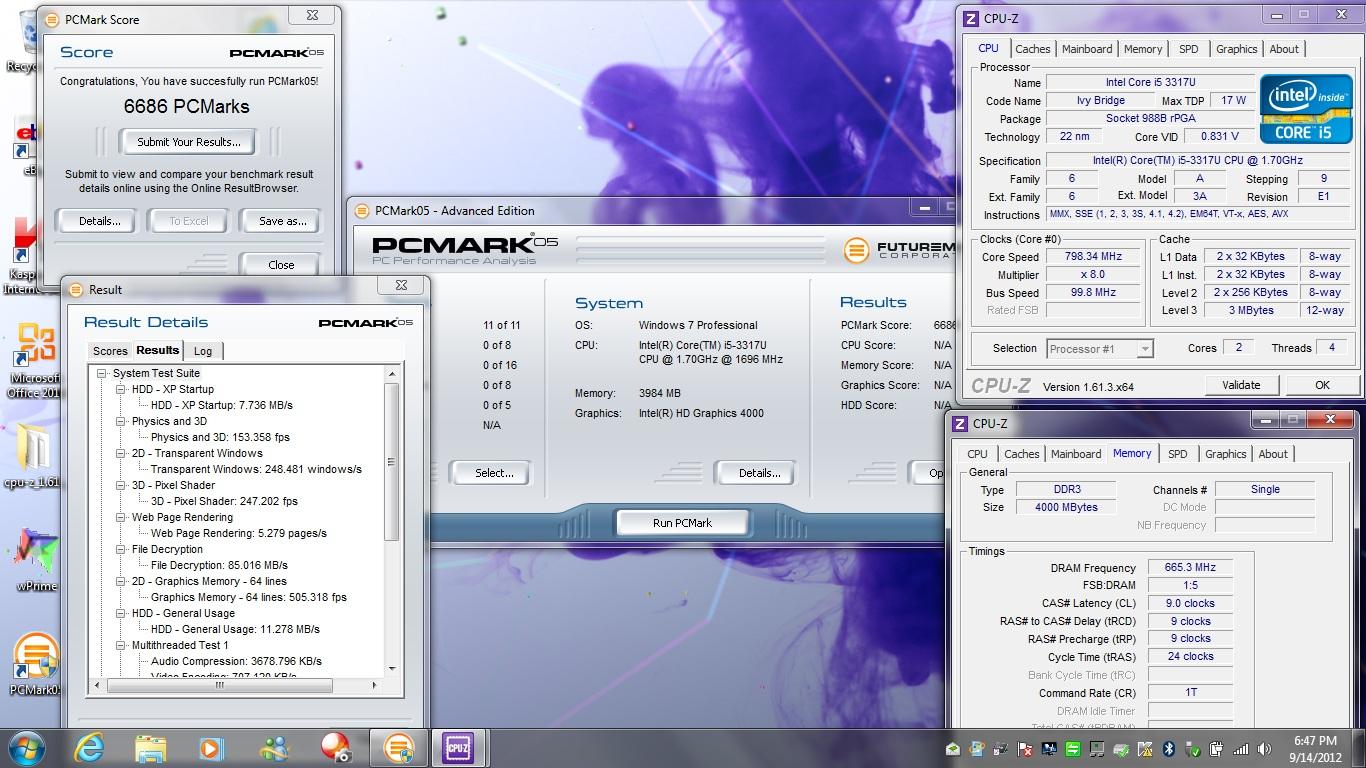Screen dimensions: 1366x768
Task: Open the Start menu orb
Action: tap(26, 747)
